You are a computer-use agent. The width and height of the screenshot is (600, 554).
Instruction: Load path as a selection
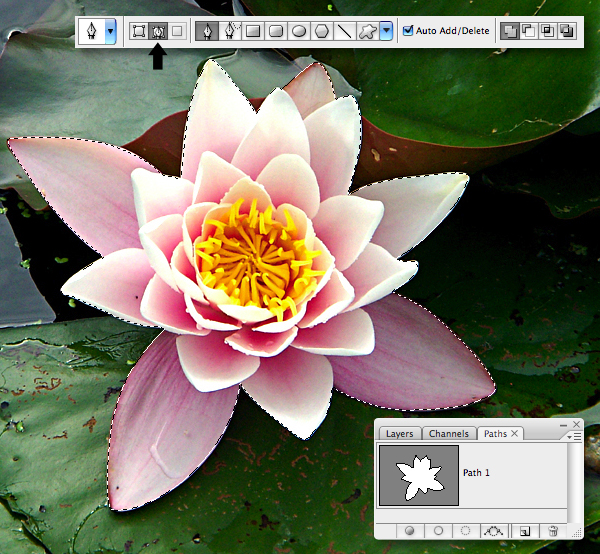pyautogui.click(x=465, y=531)
